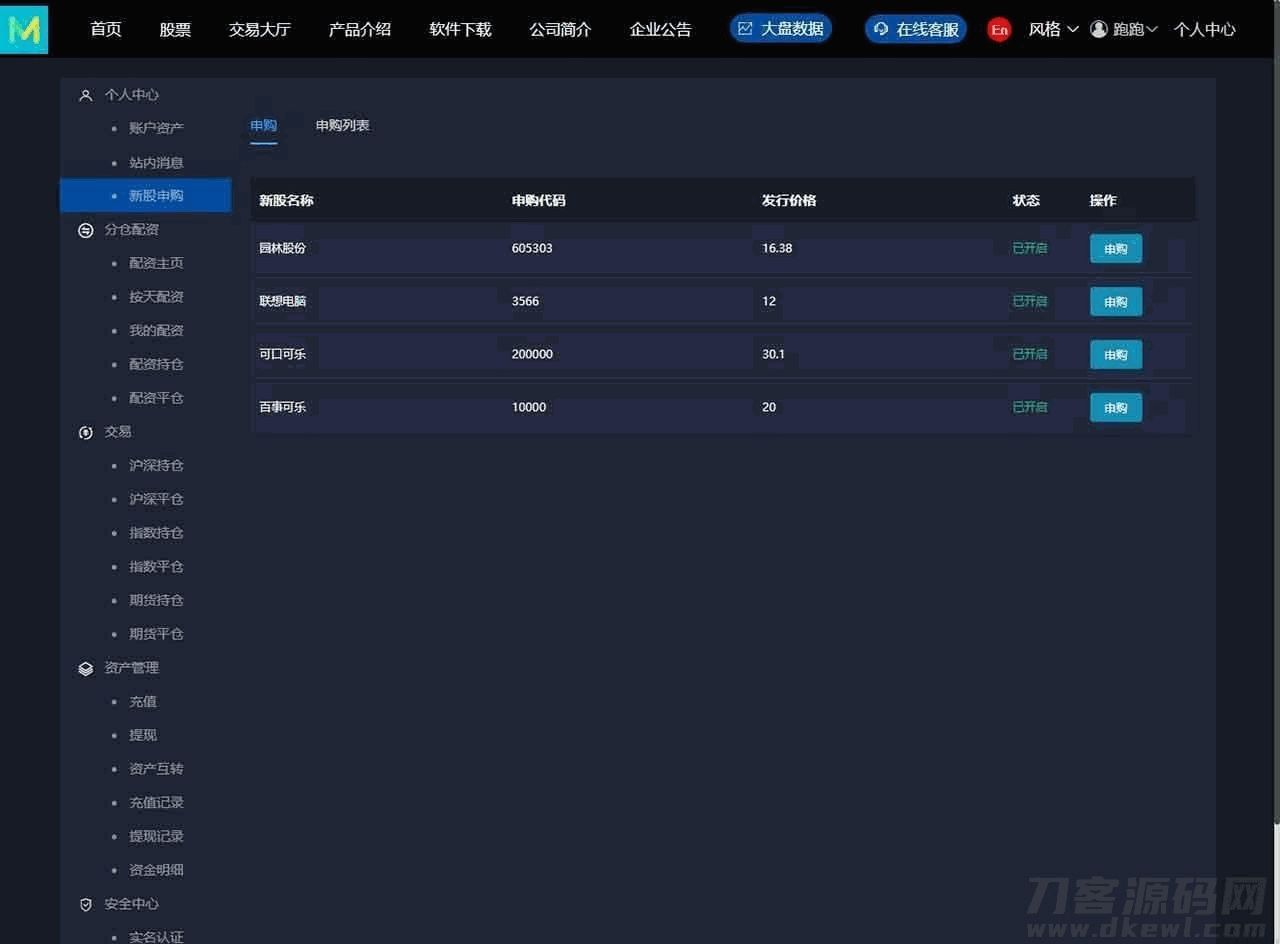Screen dimensions: 1280x944
Task: Click the 安全中心 shield icon
Action: [x=86, y=904]
